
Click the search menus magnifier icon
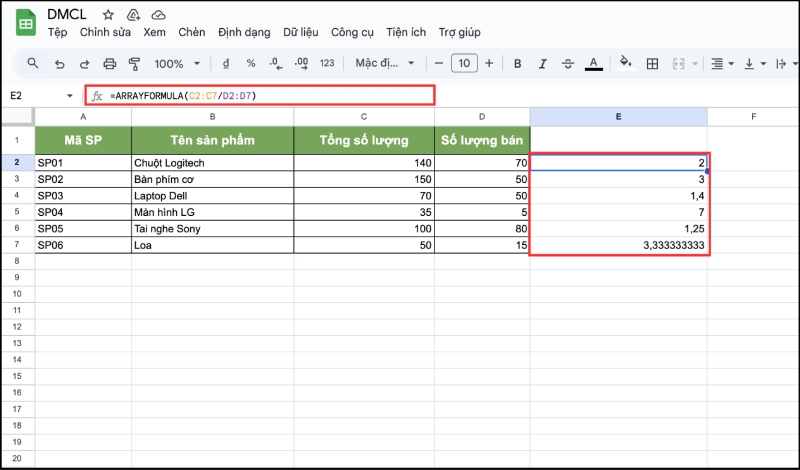point(33,64)
